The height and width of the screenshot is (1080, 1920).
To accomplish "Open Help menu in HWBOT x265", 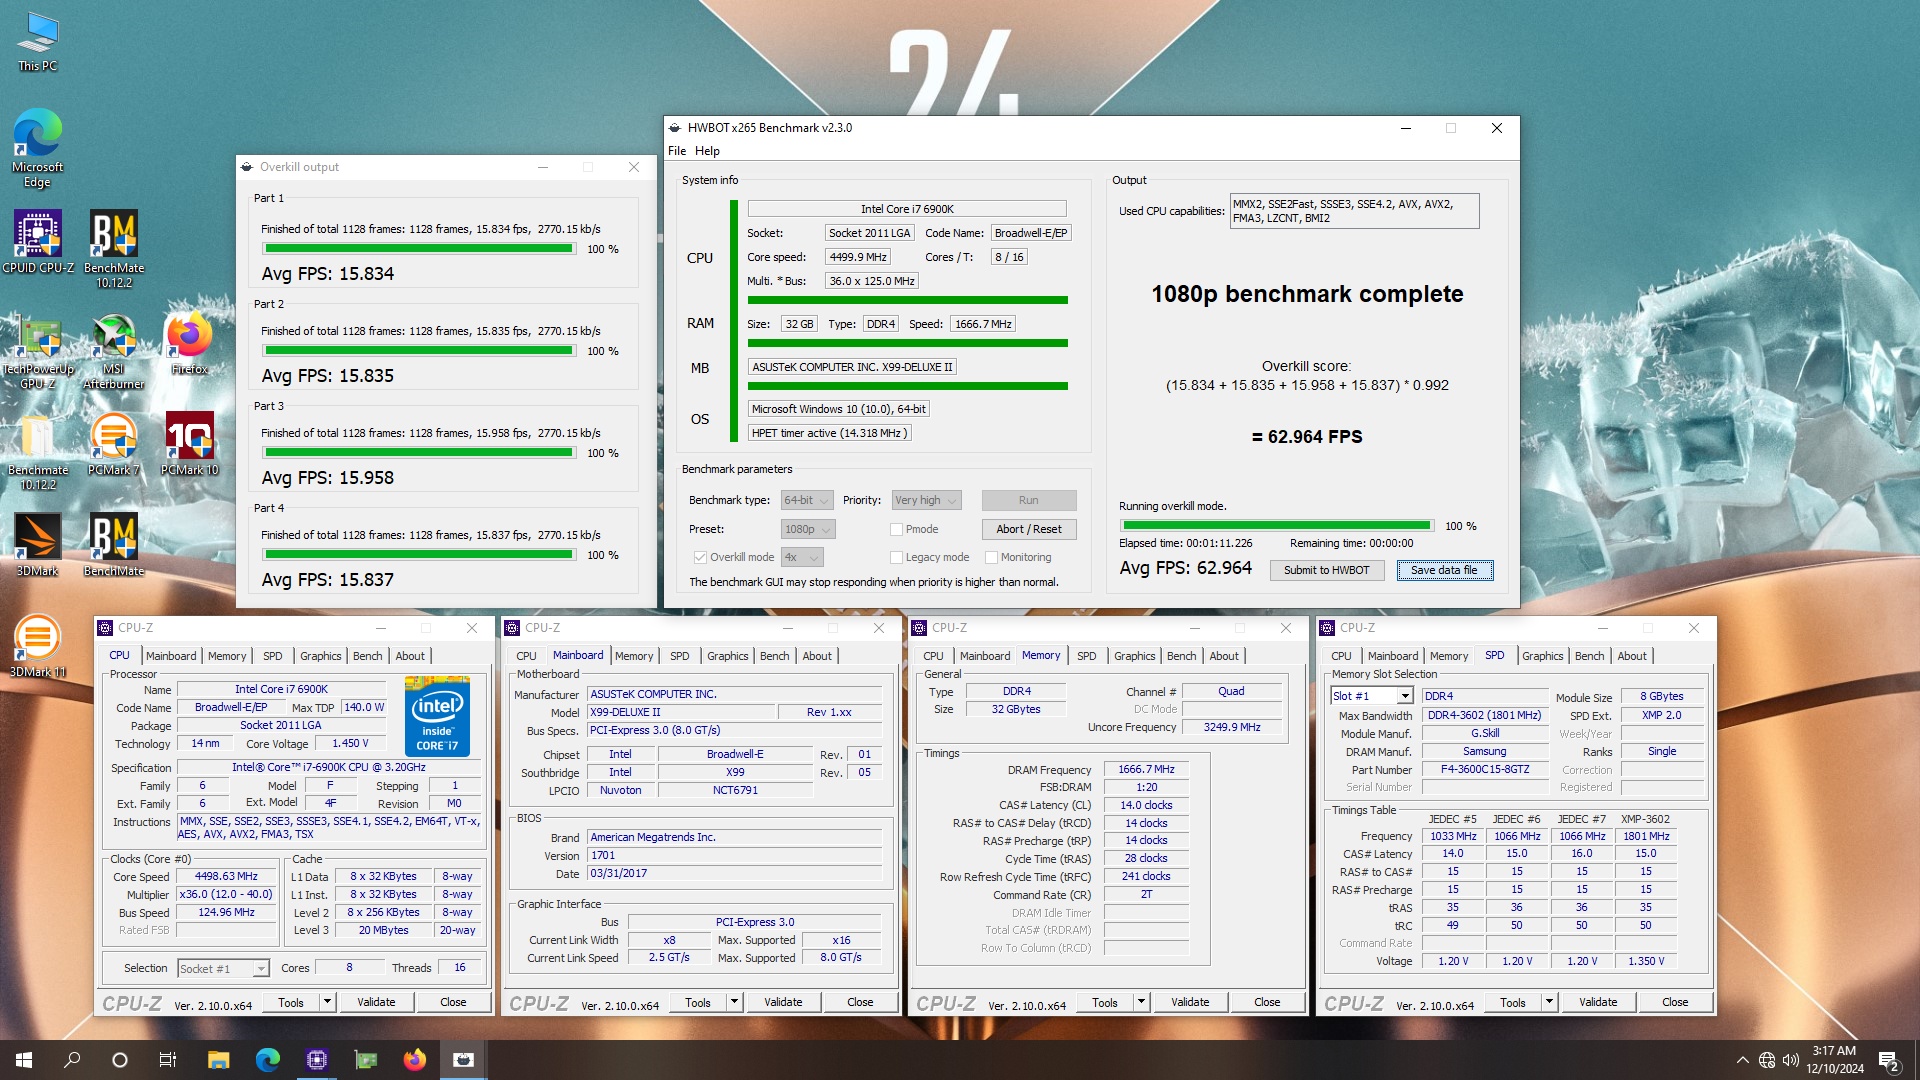I will [707, 151].
